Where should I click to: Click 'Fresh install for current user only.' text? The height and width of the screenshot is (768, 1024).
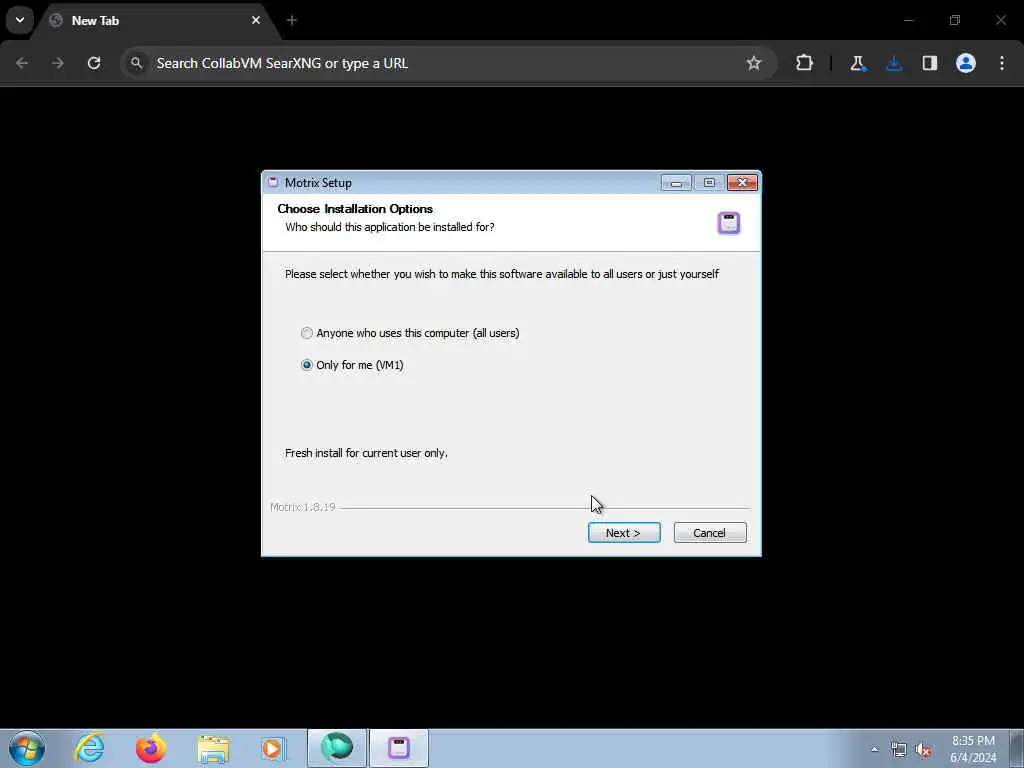[366, 453]
